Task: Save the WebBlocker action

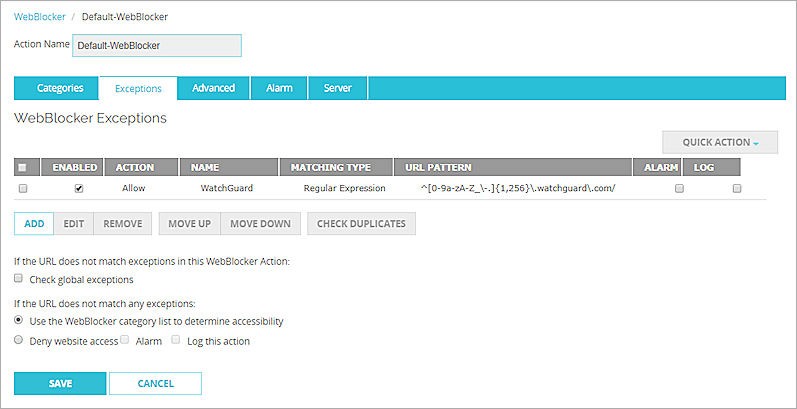Action: click(60, 383)
